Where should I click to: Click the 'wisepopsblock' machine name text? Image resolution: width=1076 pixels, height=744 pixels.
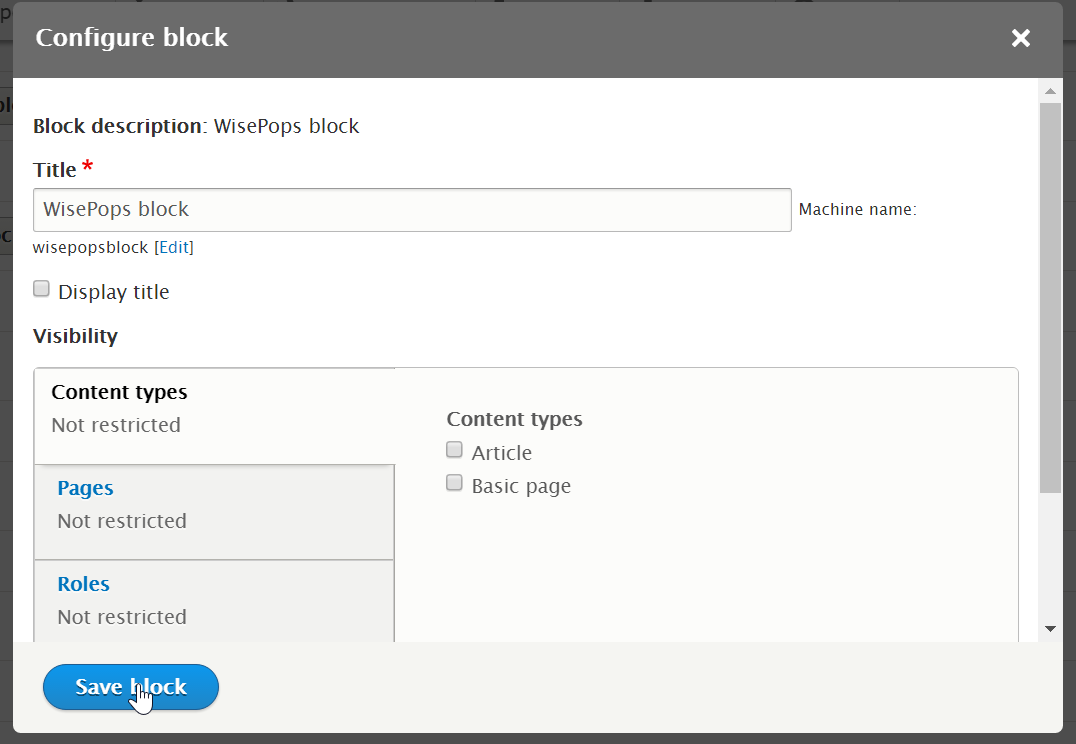click(x=91, y=247)
